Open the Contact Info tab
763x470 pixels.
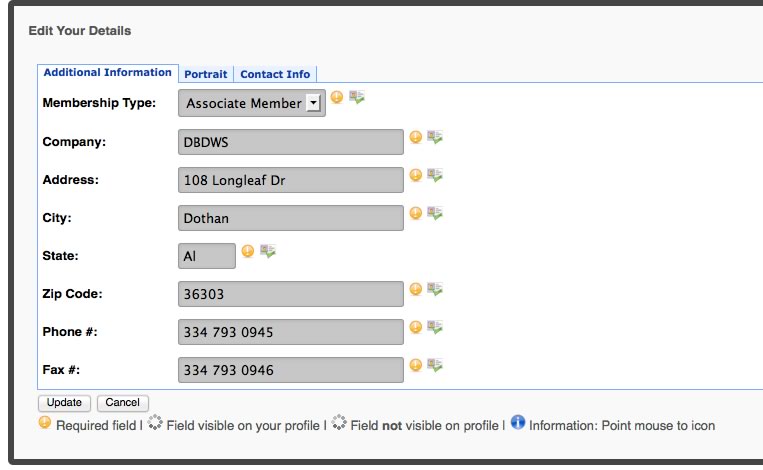click(x=275, y=74)
